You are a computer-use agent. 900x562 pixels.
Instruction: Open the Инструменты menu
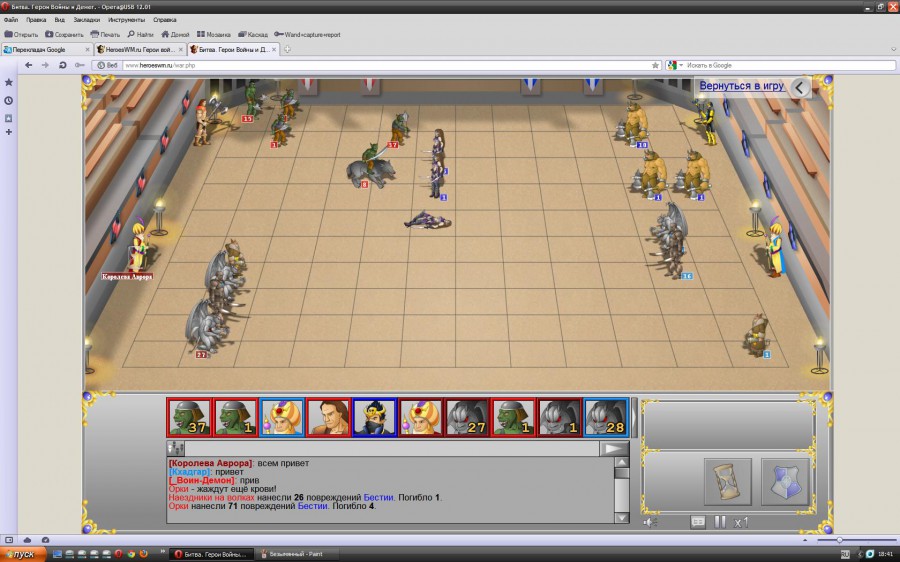click(x=126, y=20)
